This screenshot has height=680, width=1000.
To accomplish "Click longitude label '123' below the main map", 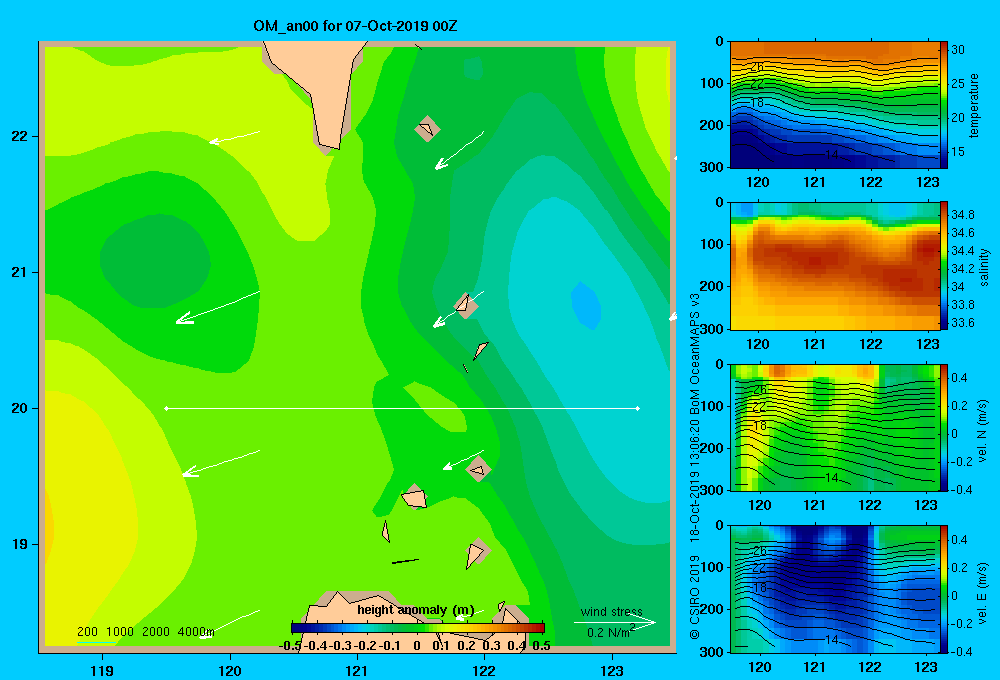I will point(612,670).
